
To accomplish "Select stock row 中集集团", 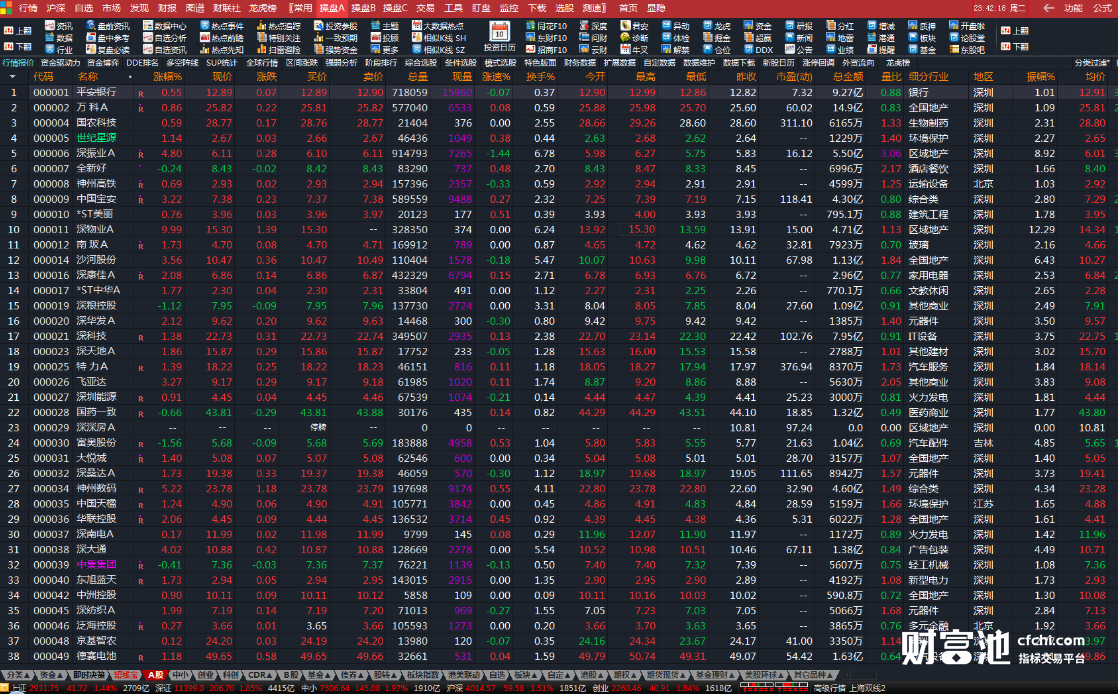I will coord(559,564).
